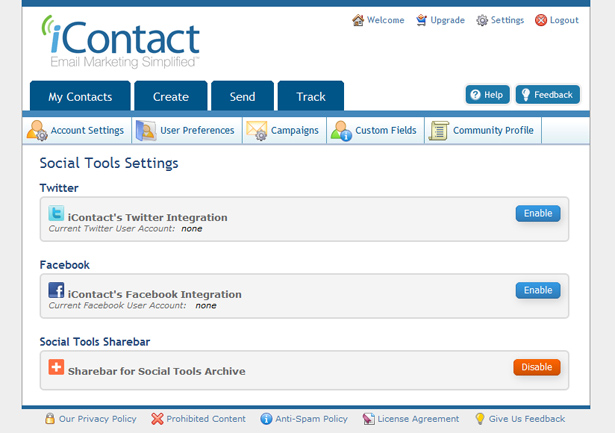
Task: Click the Help question mark icon
Action: pos(475,95)
